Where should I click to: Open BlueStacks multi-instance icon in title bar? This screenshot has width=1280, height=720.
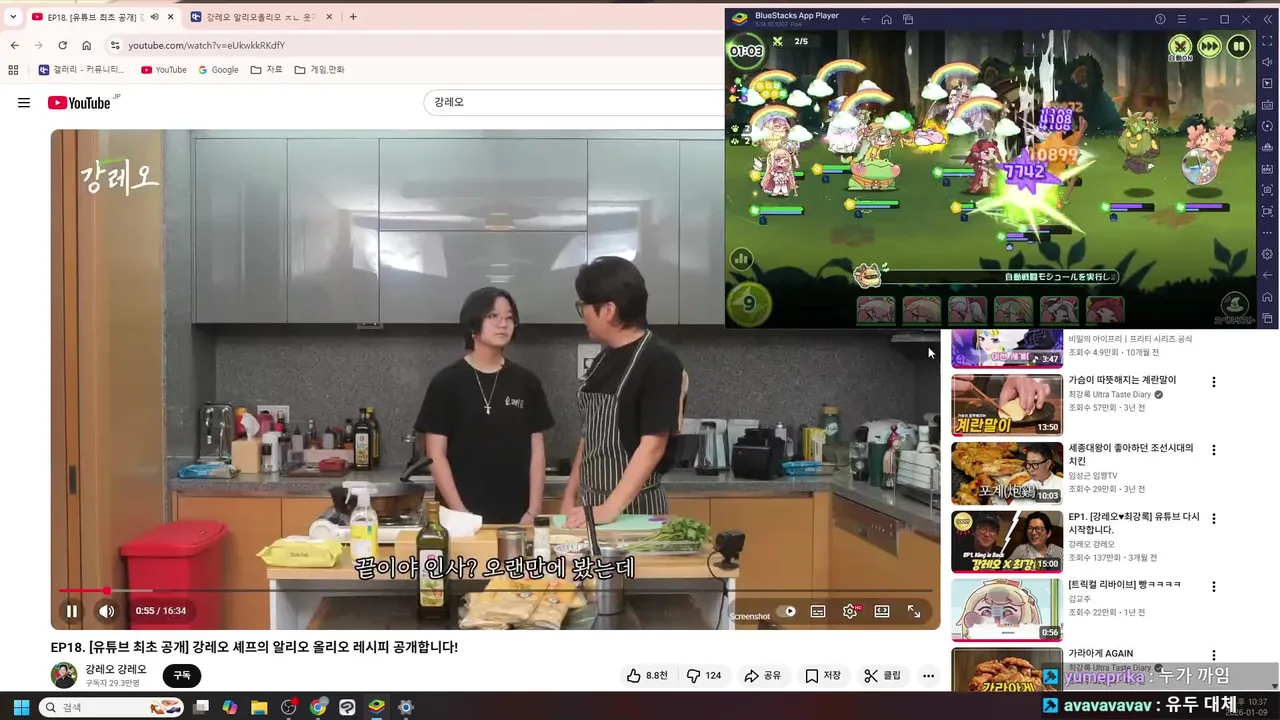click(908, 19)
